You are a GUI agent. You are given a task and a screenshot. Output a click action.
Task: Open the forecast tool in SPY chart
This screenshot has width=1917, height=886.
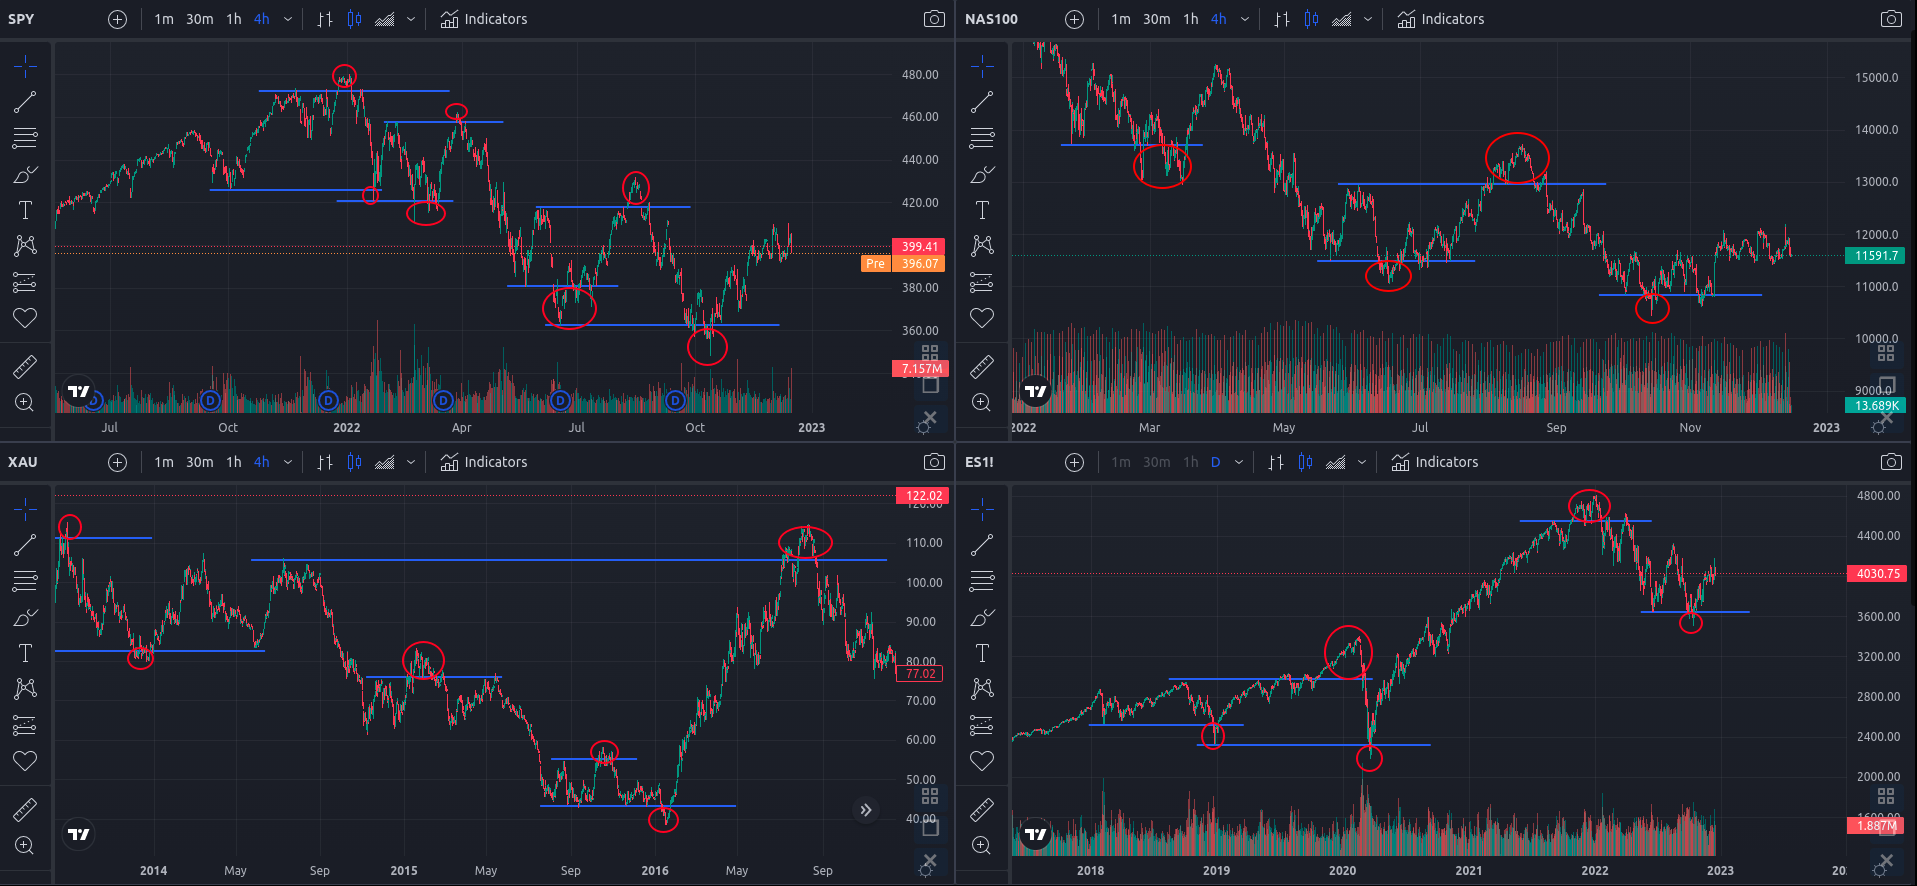(x=25, y=283)
